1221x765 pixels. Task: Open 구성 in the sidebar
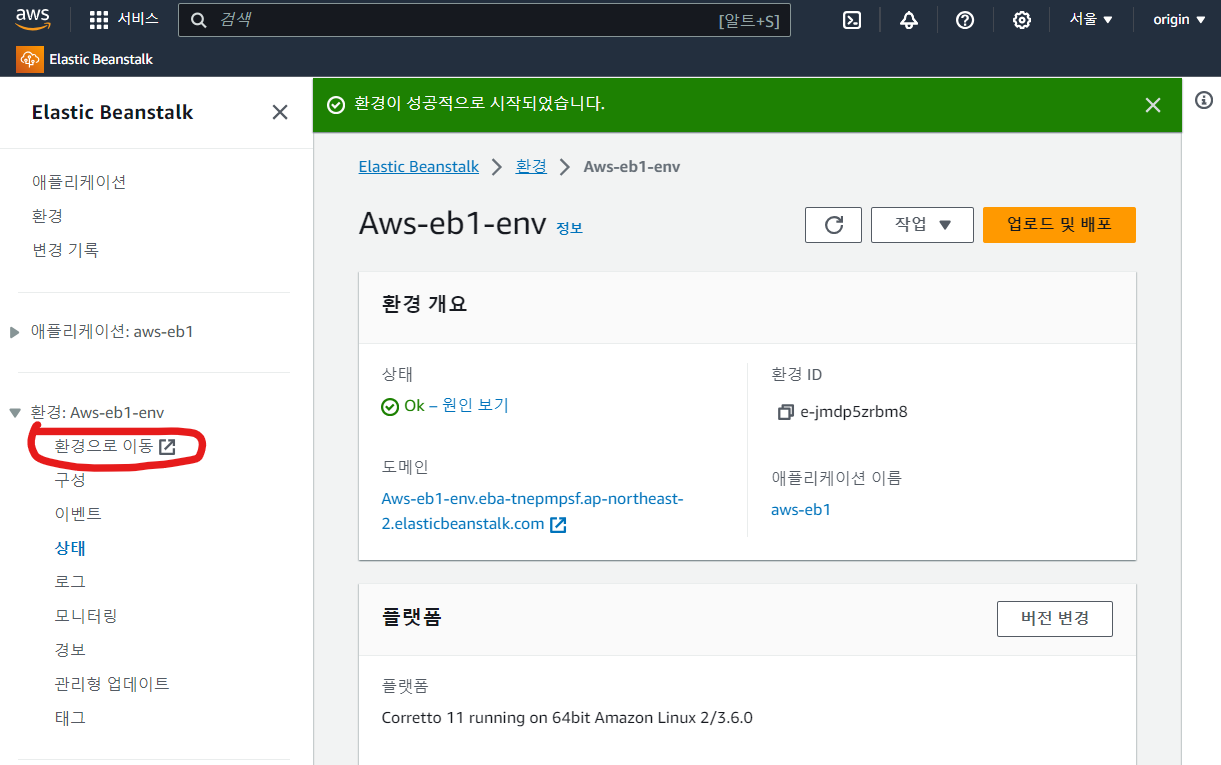[x=70, y=480]
